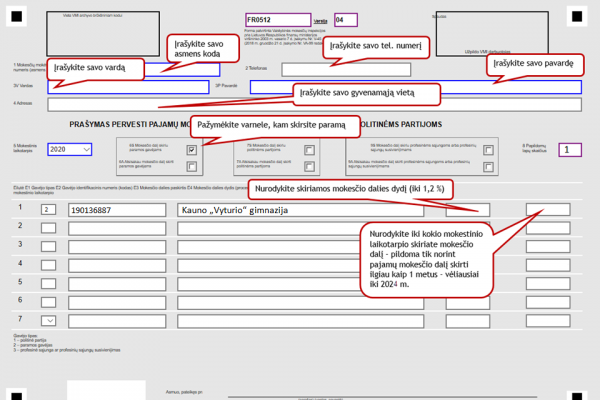Viewport: 600px width, 400px height.
Task: Tick the 7S politinėms partijoms checkbox
Action: click(309, 150)
